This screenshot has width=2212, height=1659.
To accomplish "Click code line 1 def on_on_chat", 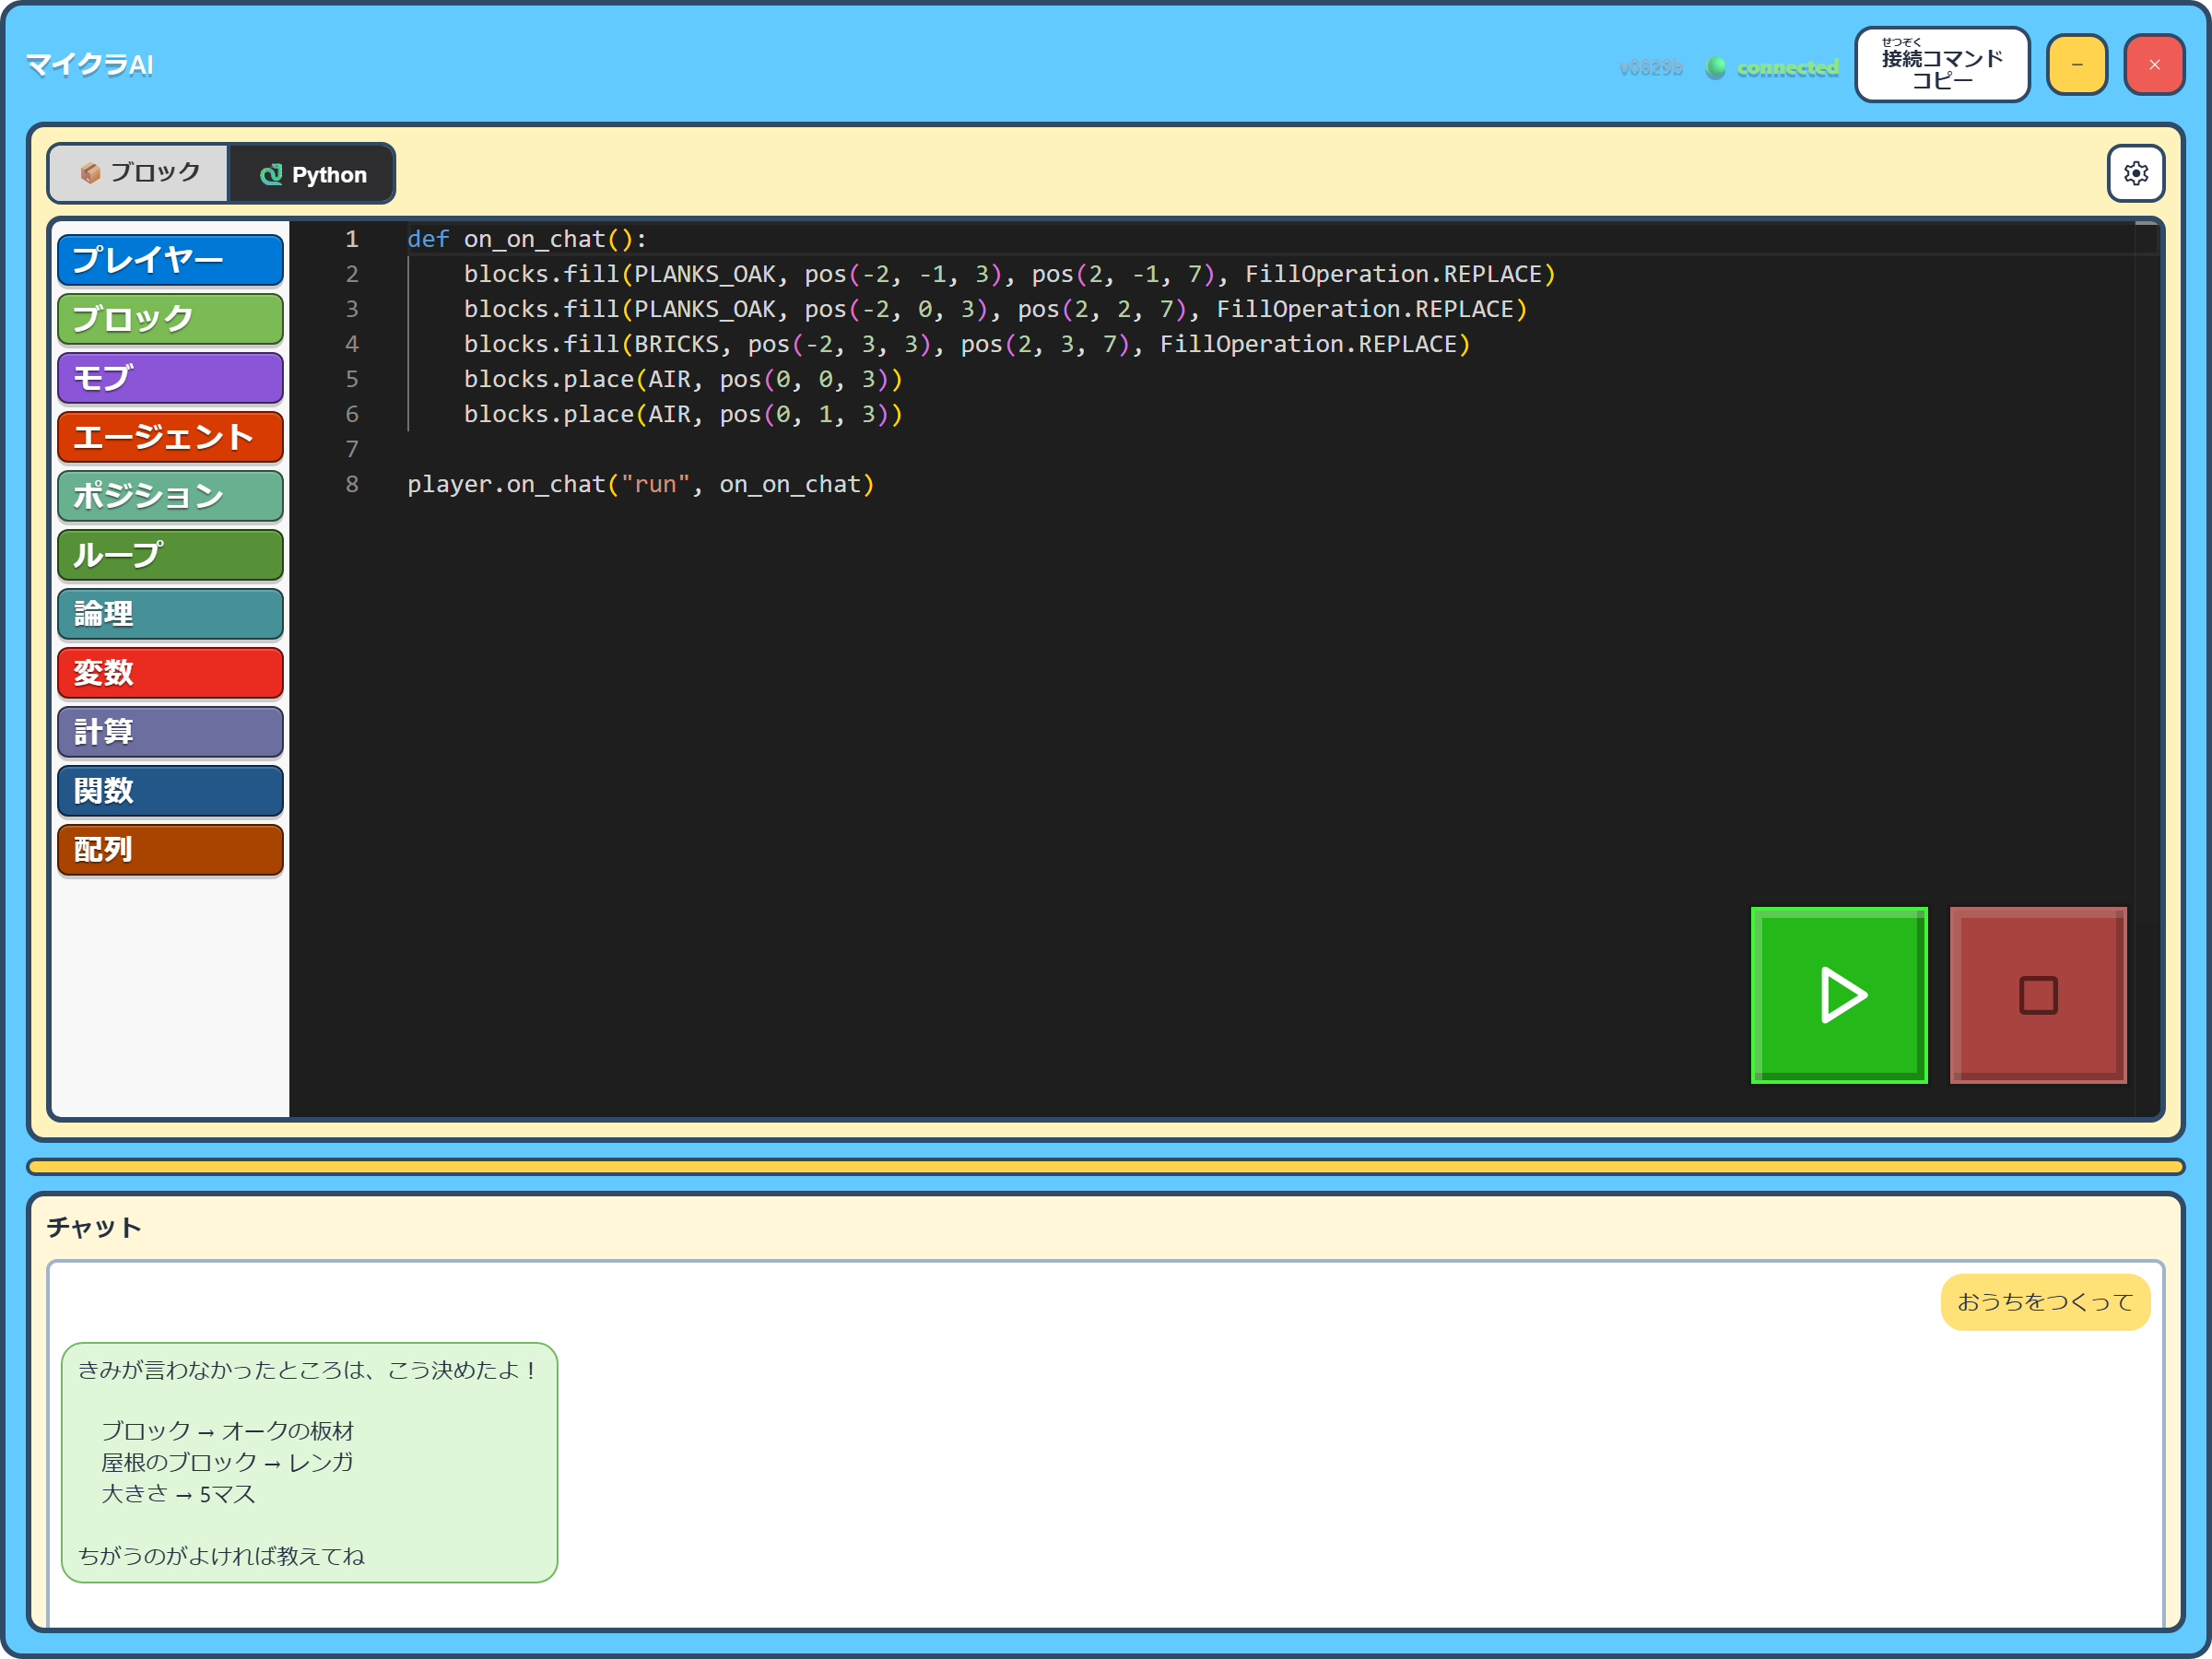I will 527,239.
